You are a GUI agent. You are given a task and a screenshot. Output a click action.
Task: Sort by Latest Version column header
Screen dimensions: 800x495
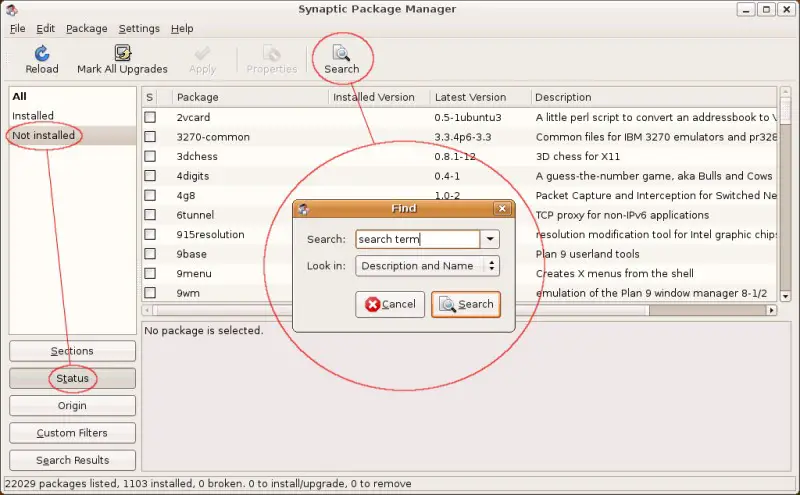480,97
